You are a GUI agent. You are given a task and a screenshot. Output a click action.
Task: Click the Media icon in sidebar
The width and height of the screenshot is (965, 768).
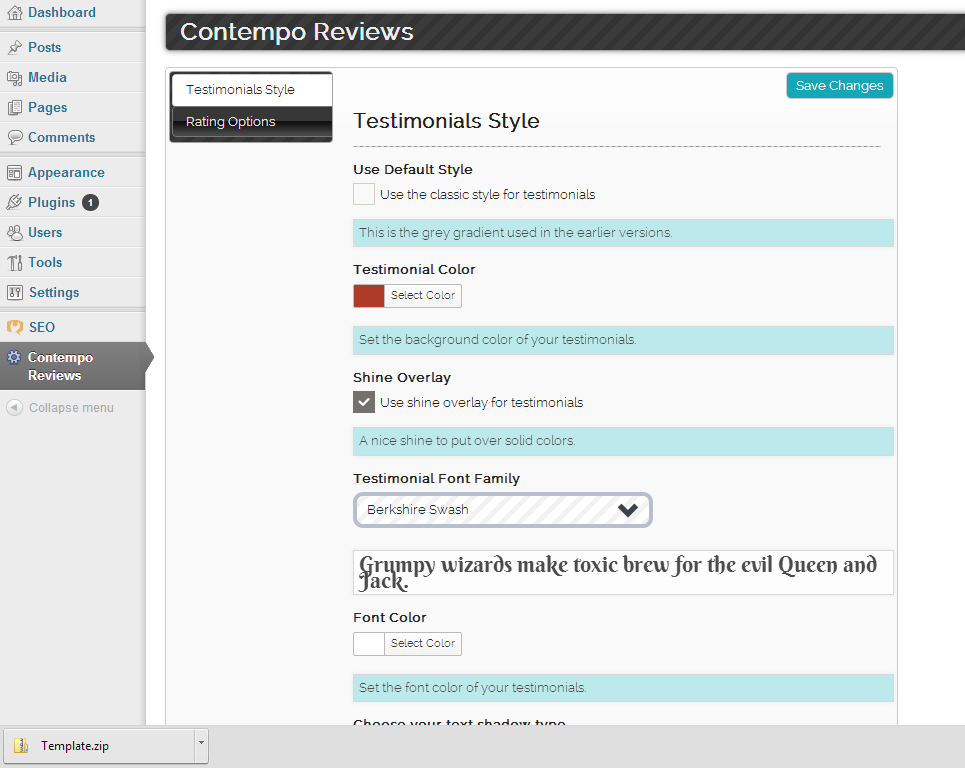click(x=14, y=78)
